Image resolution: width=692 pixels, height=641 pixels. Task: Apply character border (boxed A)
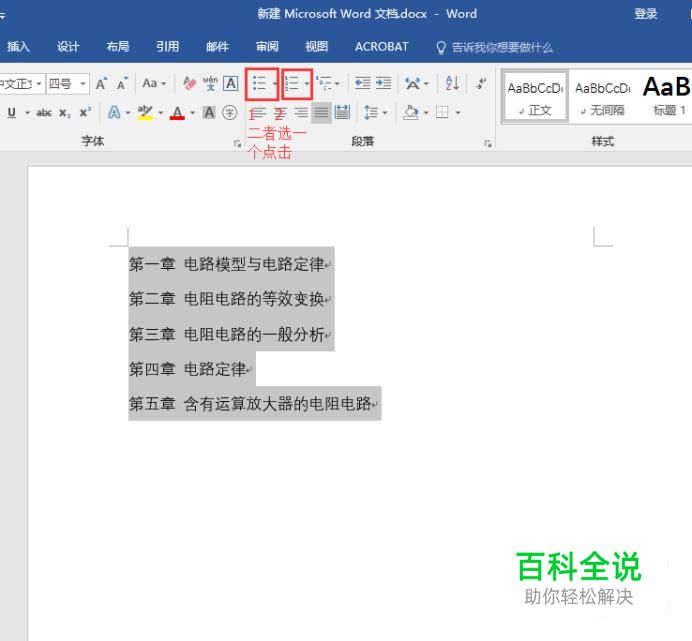click(231, 83)
